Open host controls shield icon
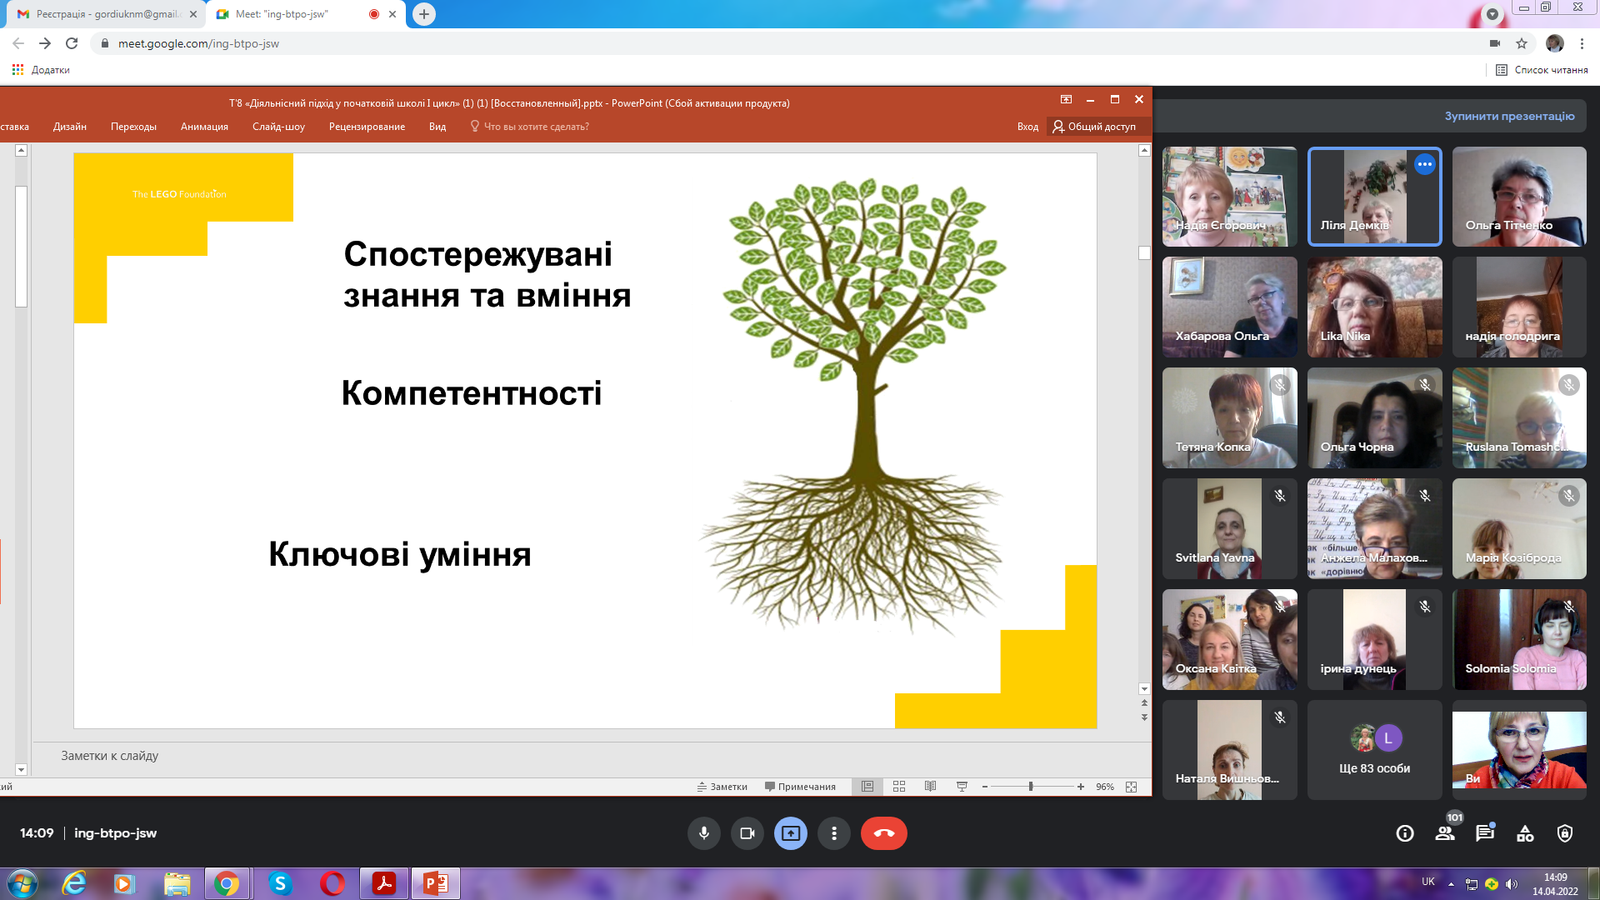Image resolution: width=1600 pixels, height=900 pixels. coord(1565,833)
